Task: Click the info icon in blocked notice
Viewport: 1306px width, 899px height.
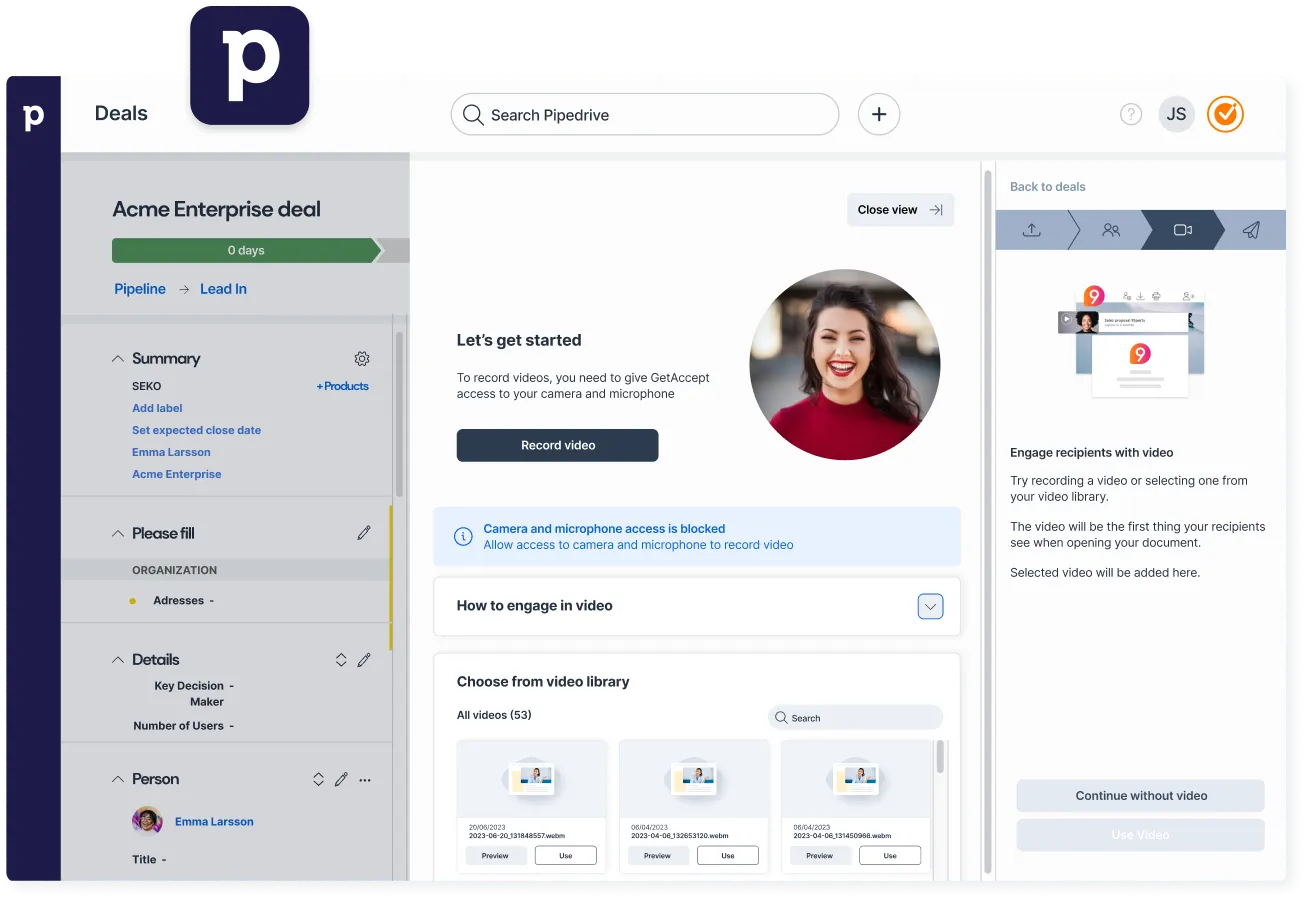Action: (463, 537)
